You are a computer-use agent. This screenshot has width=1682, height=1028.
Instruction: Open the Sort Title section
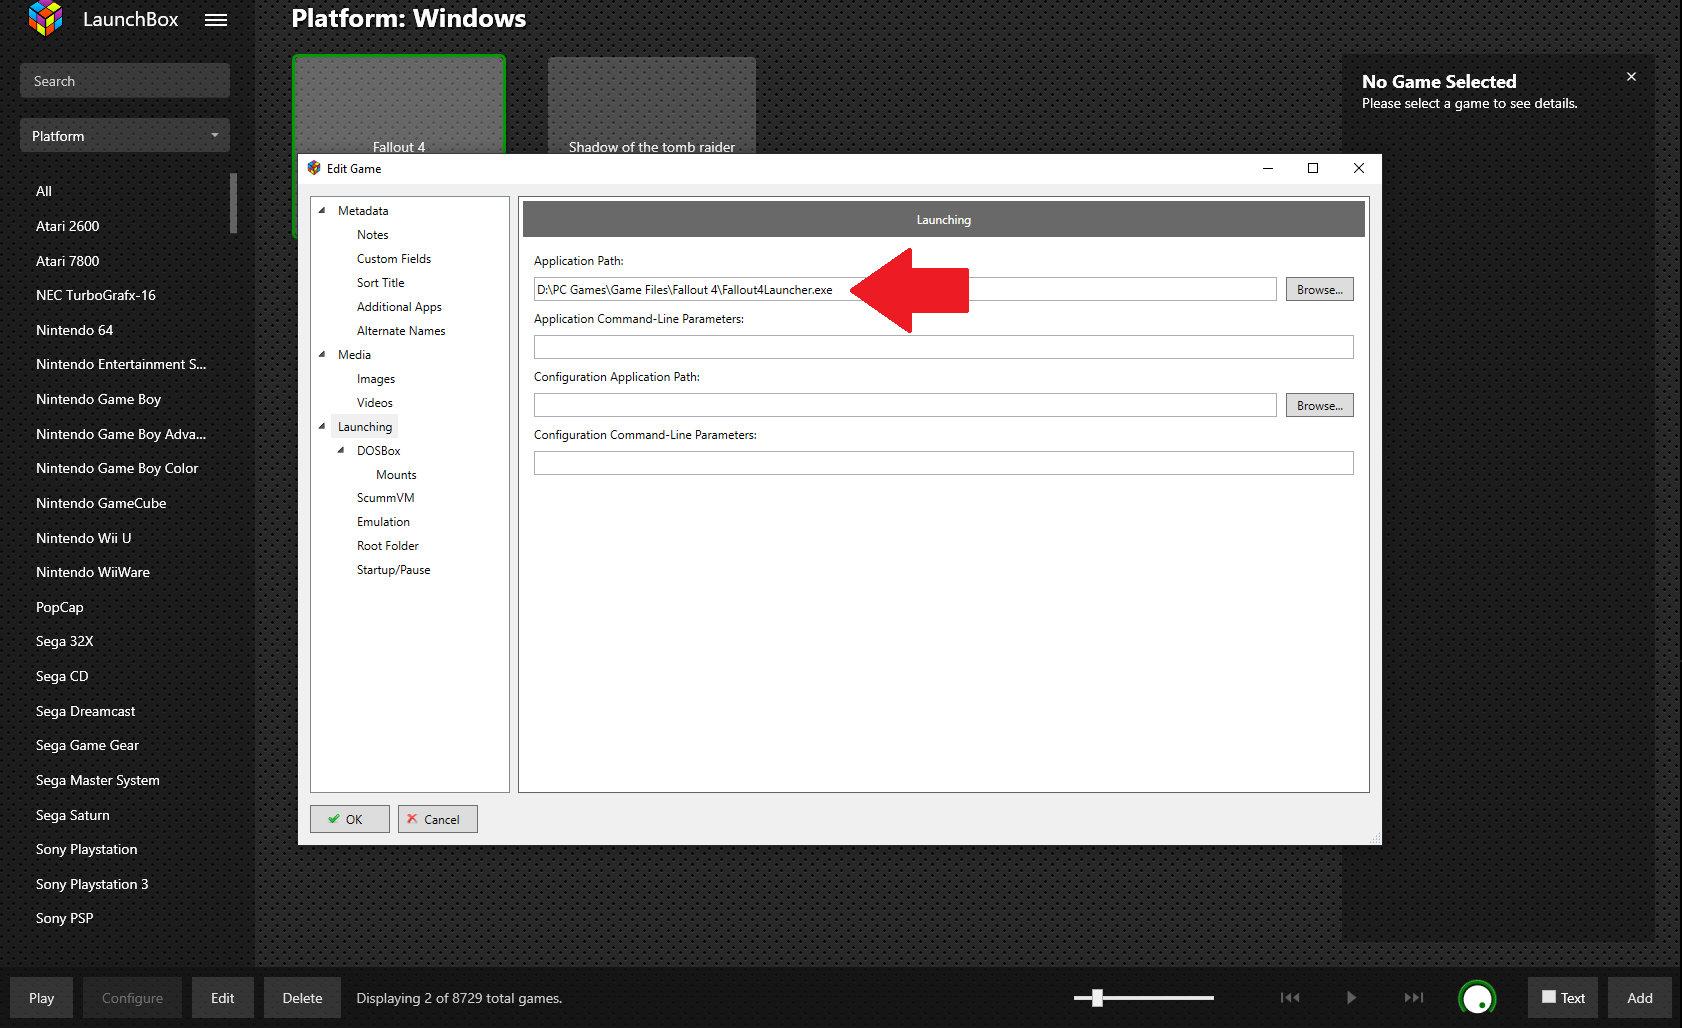(x=380, y=283)
